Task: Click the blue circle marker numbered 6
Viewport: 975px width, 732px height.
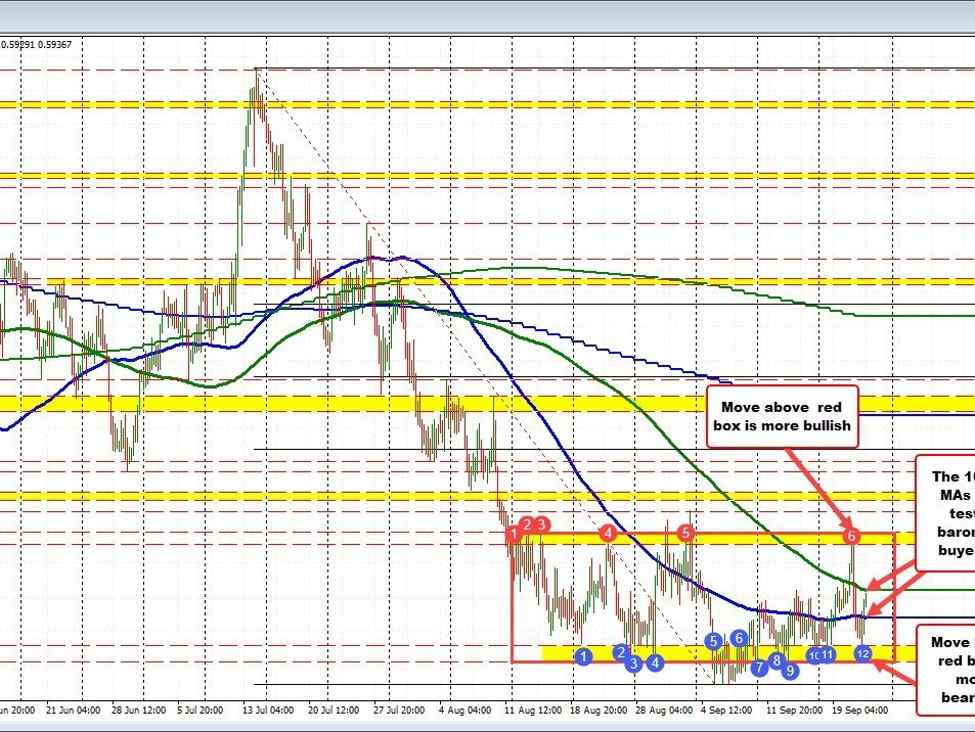Action: tap(739, 638)
